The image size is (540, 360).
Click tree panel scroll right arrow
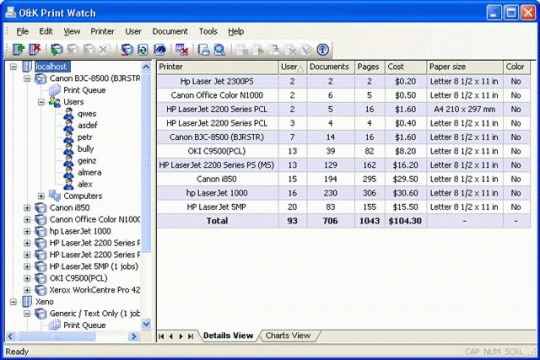[134, 336]
